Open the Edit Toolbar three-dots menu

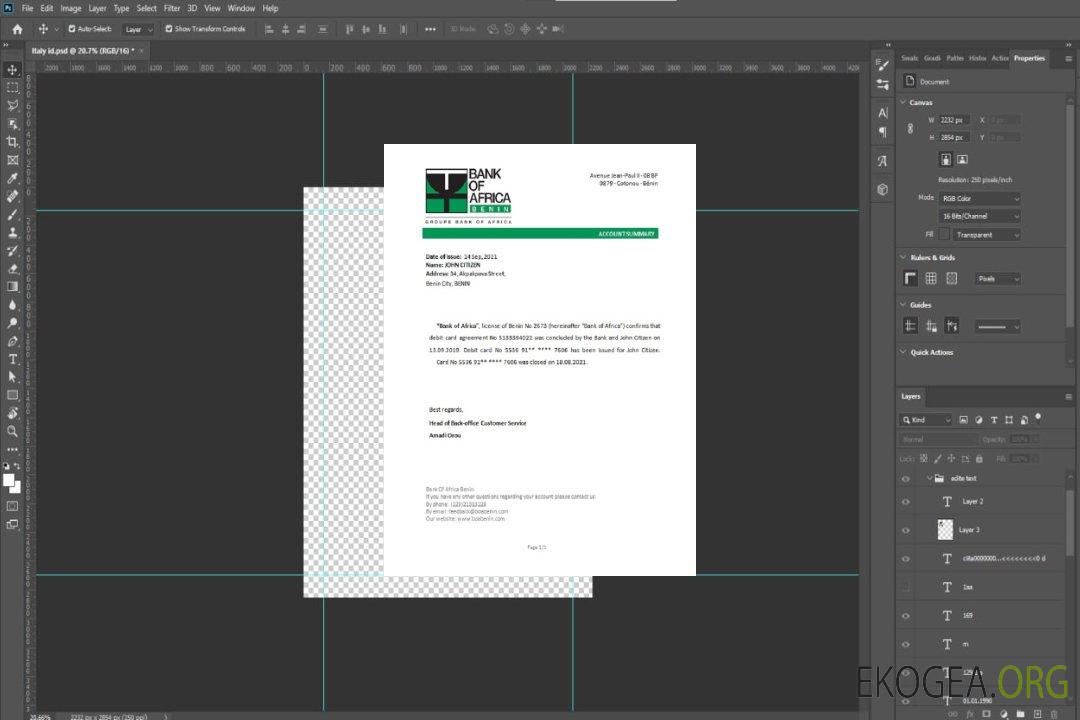(x=12, y=449)
